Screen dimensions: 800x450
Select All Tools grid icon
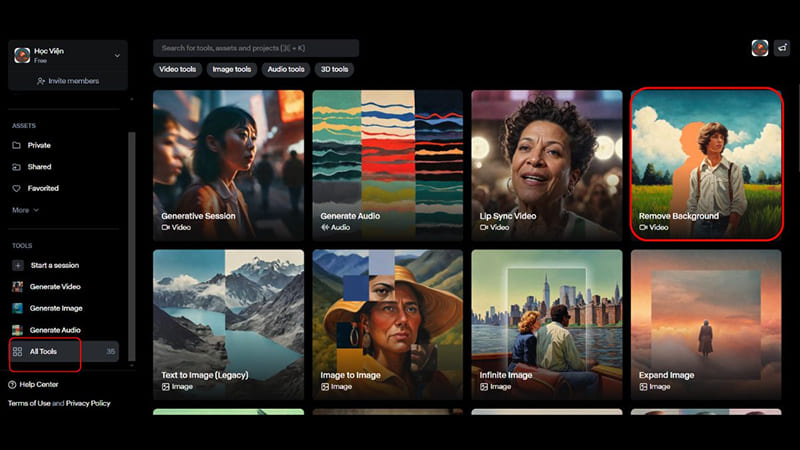point(18,352)
